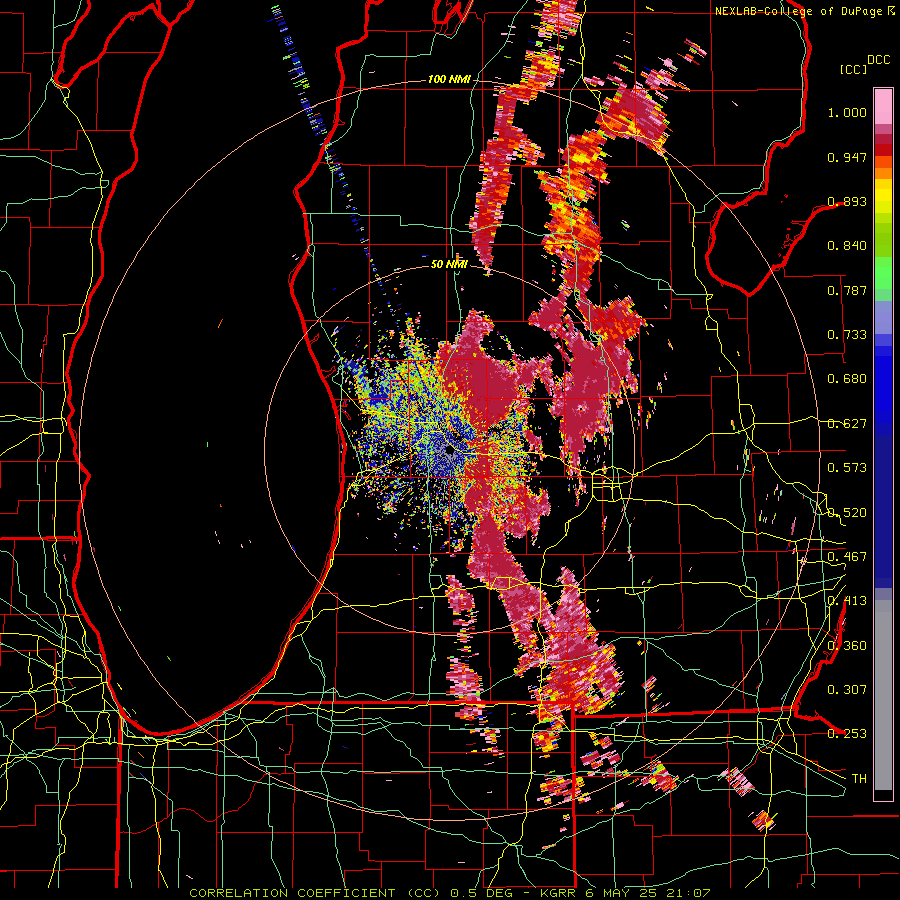This screenshot has width=900, height=900.
Task: Click the KGRR station identifier in caption
Action: tap(560, 893)
